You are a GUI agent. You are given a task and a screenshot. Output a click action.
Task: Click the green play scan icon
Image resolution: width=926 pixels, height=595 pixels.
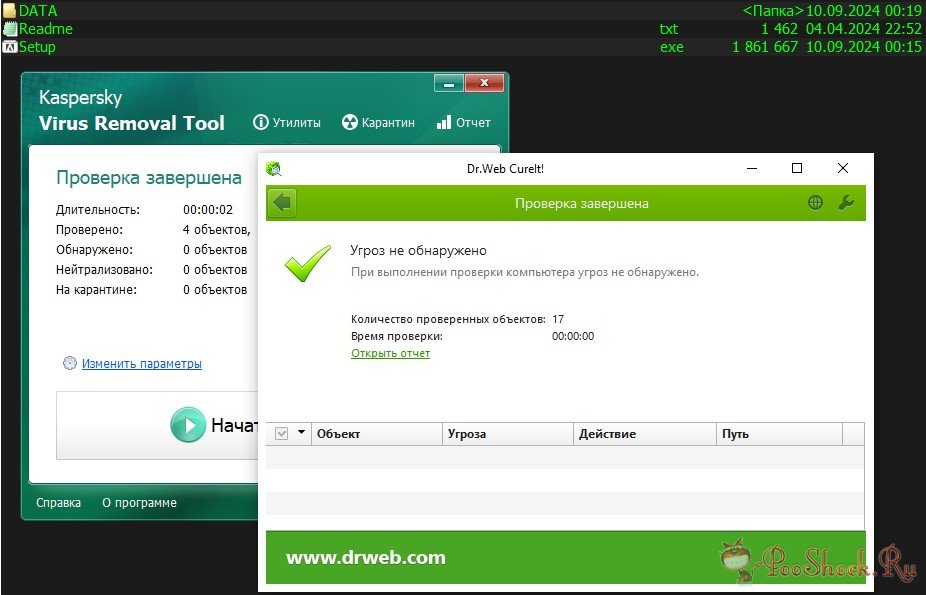188,425
